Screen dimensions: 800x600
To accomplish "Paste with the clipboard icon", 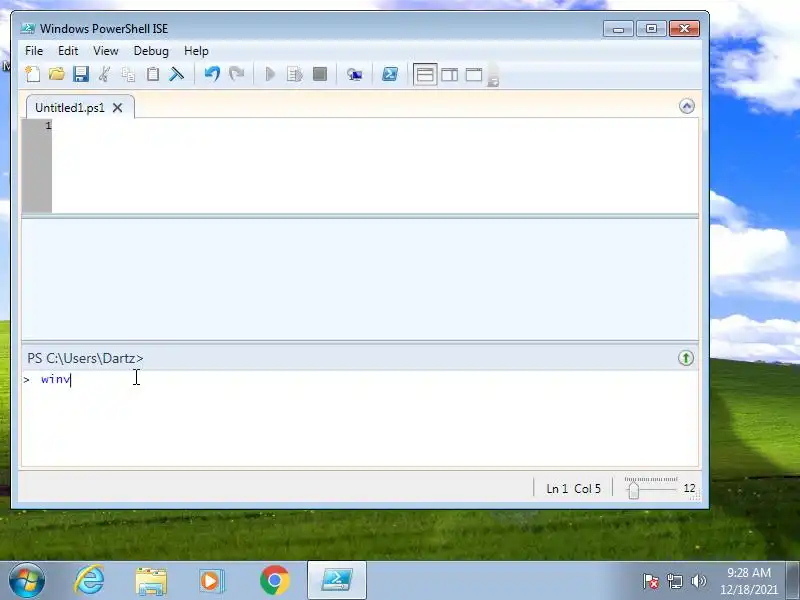I will coord(153,74).
